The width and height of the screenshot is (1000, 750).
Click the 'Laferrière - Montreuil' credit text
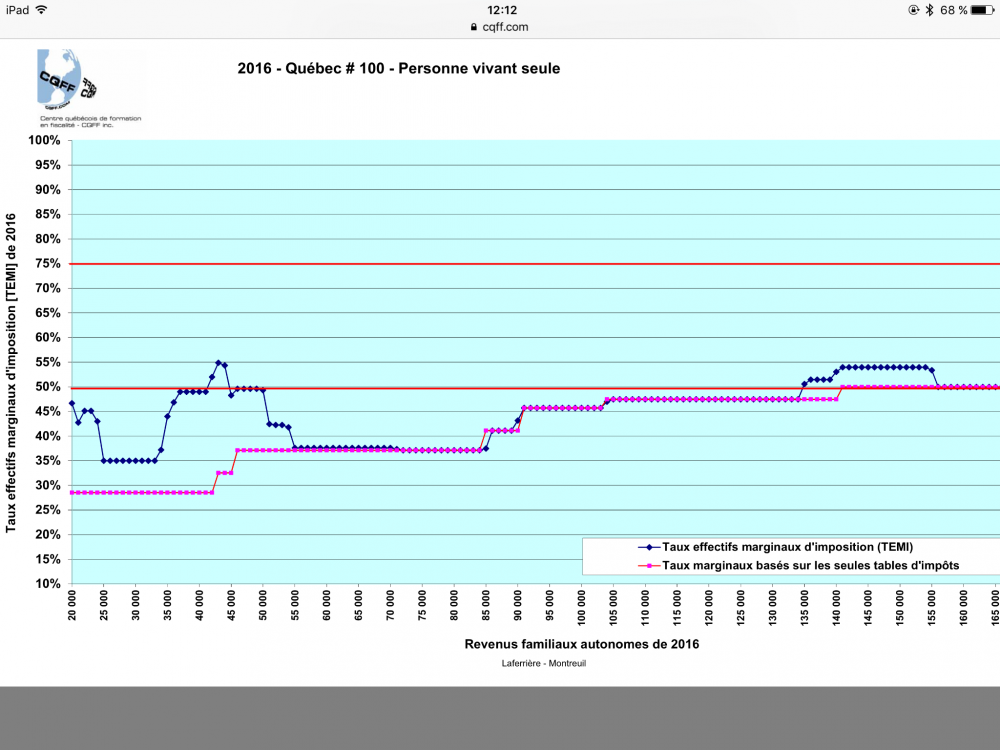point(537,663)
